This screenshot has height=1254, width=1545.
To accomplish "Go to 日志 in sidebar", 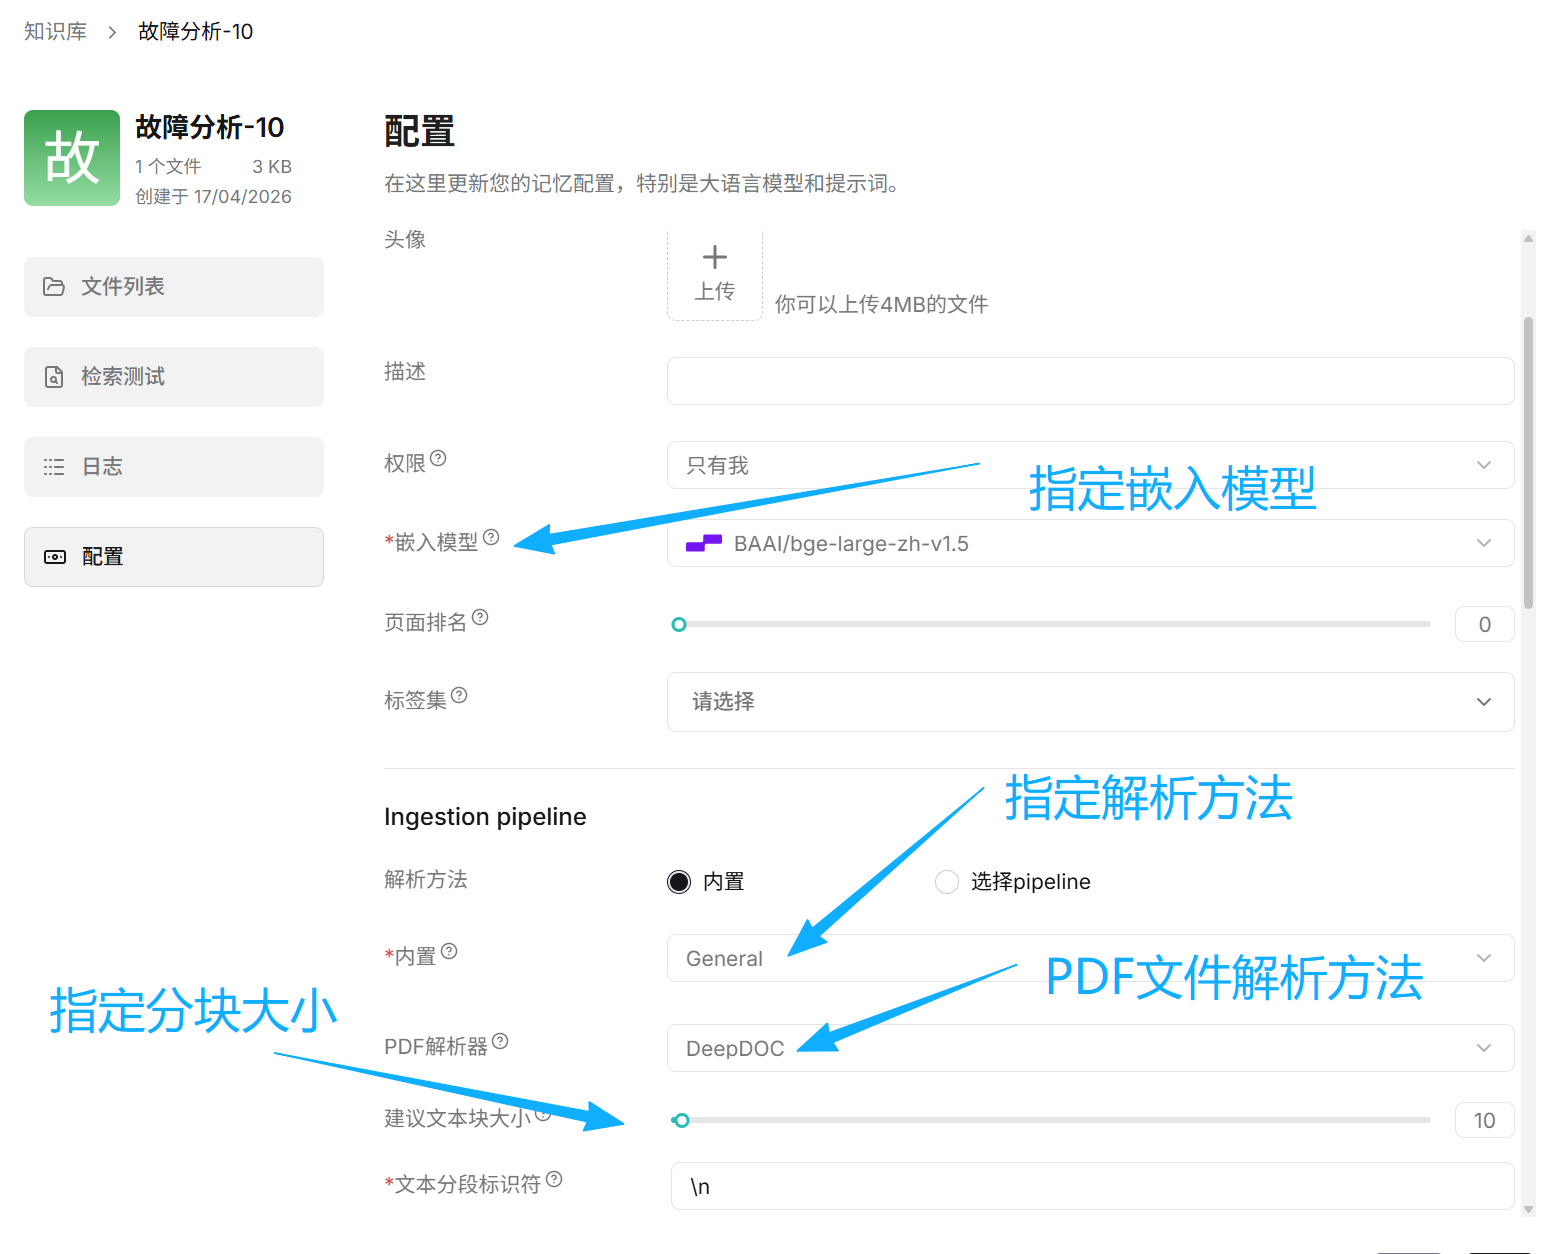I will (174, 467).
